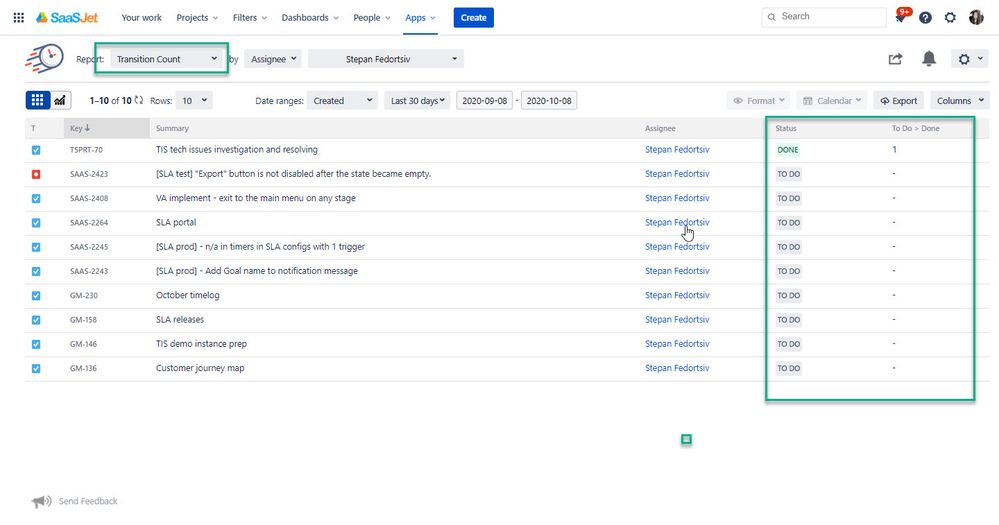This screenshot has width=999, height=525.
Task: Open Stepan Fedortsiv link in GM-136 row
Action: click(x=677, y=368)
